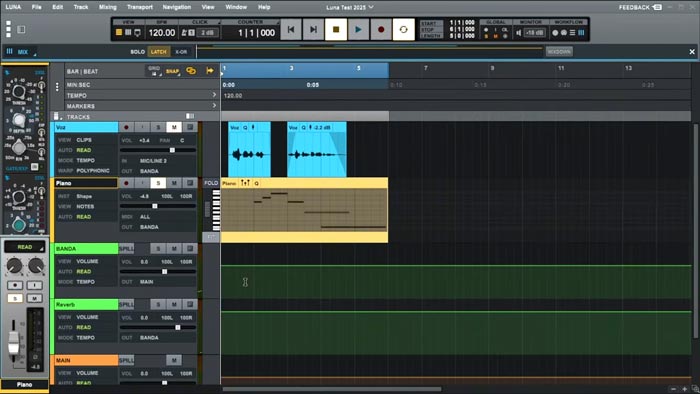Screen dimensions: 700x394
Task: Click the MIXDOWN button
Action: point(559,52)
